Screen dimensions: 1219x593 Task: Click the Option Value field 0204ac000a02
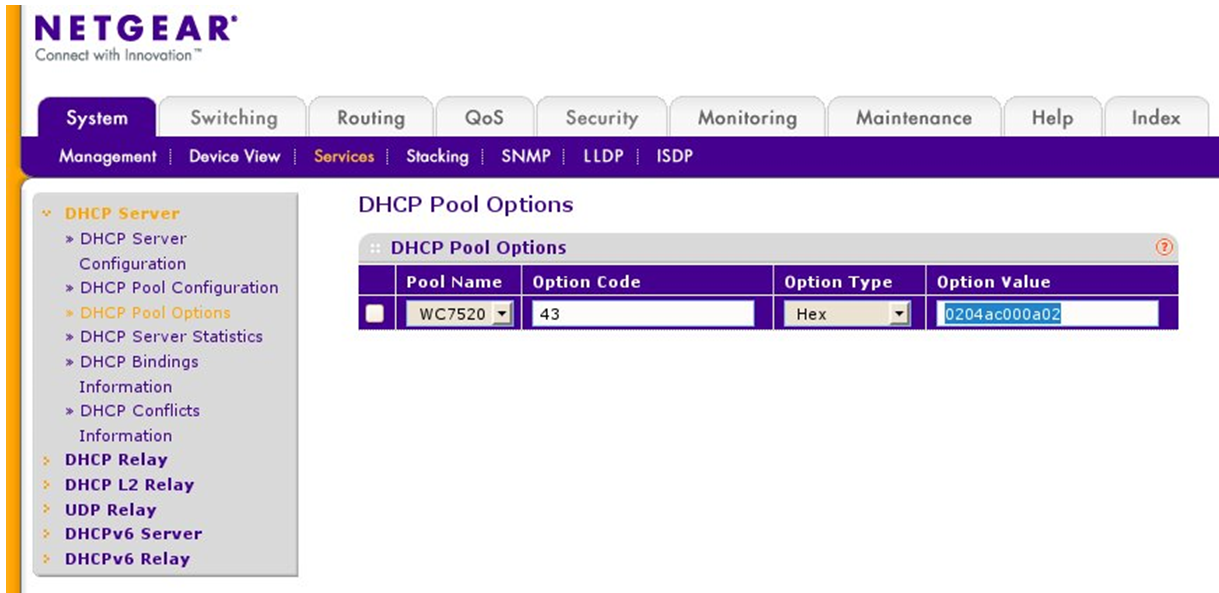[1048, 314]
